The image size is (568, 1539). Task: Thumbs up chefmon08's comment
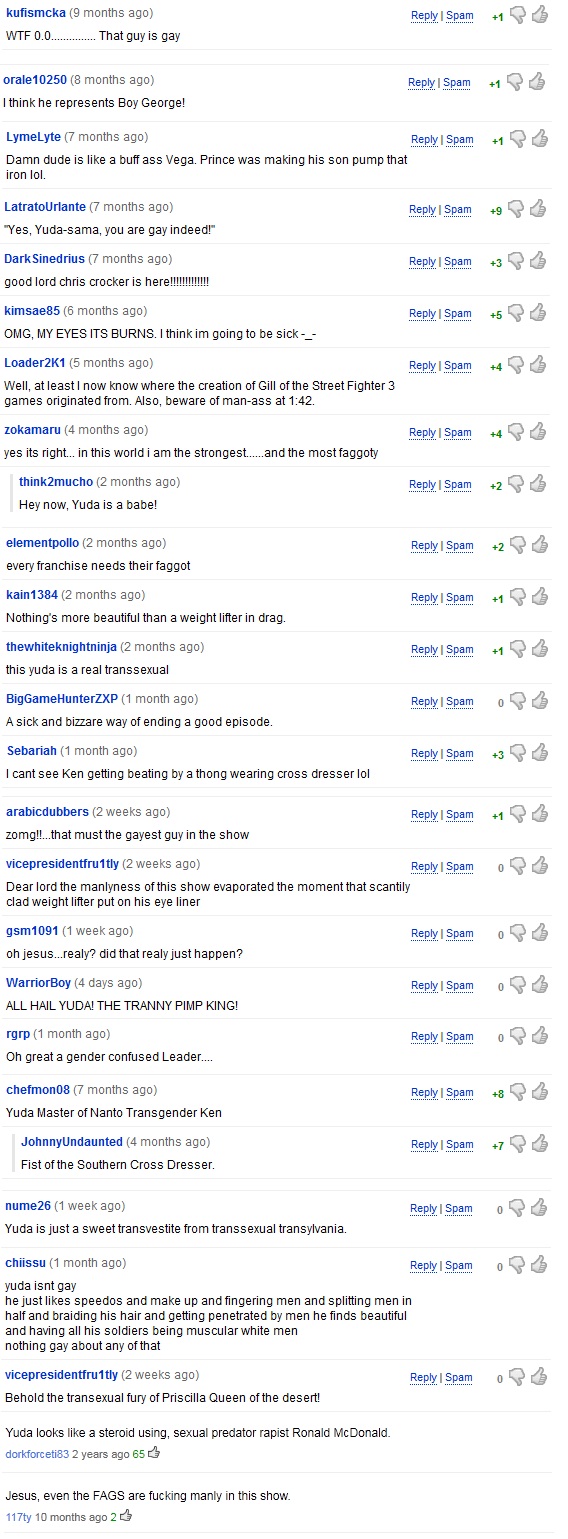pos(540,1092)
